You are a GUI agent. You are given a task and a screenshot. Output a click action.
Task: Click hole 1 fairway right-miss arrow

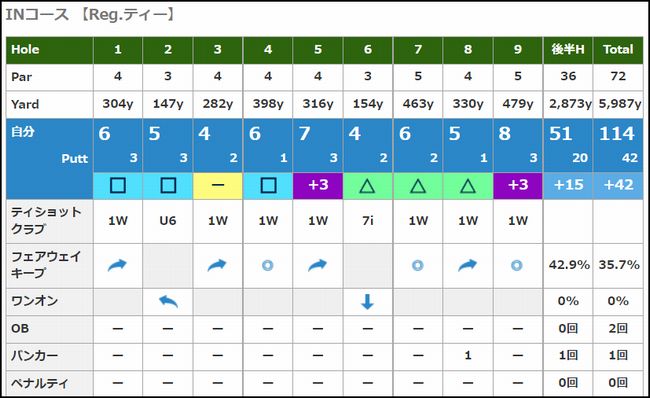pyautogui.click(x=117, y=265)
